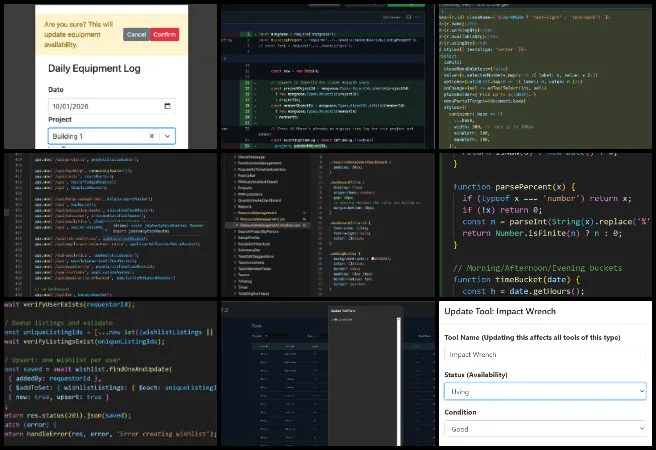This screenshot has height=450, width=656.
Task: Click the Date field showing 10/01/2026
Action: (x=112, y=106)
